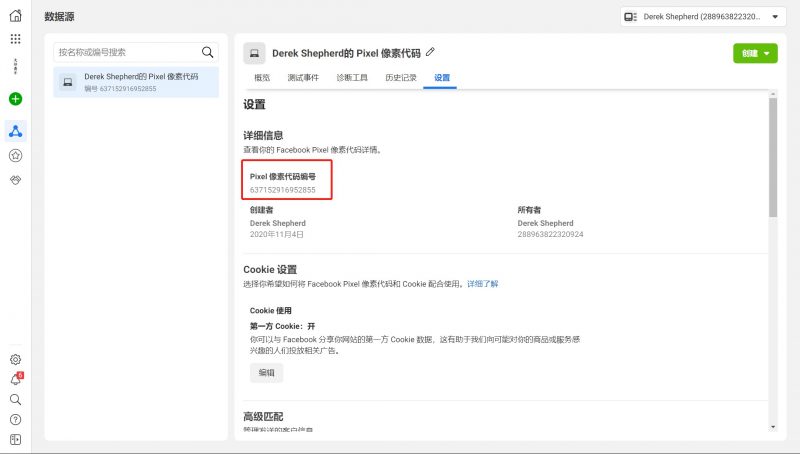Click the 数据源 page heading
The width and height of the screenshot is (800, 454).
coord(59,16)
